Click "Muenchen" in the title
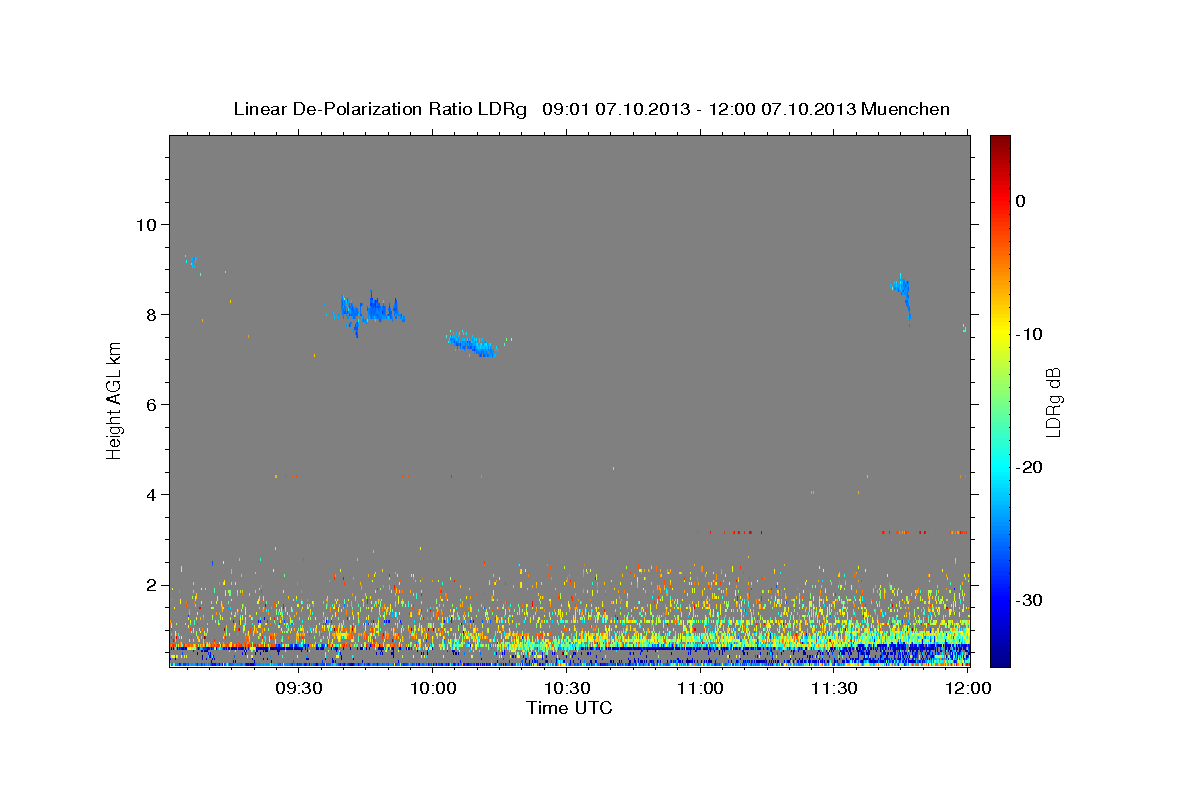This screenshot has width=1200, height=800. click(906, 109)
